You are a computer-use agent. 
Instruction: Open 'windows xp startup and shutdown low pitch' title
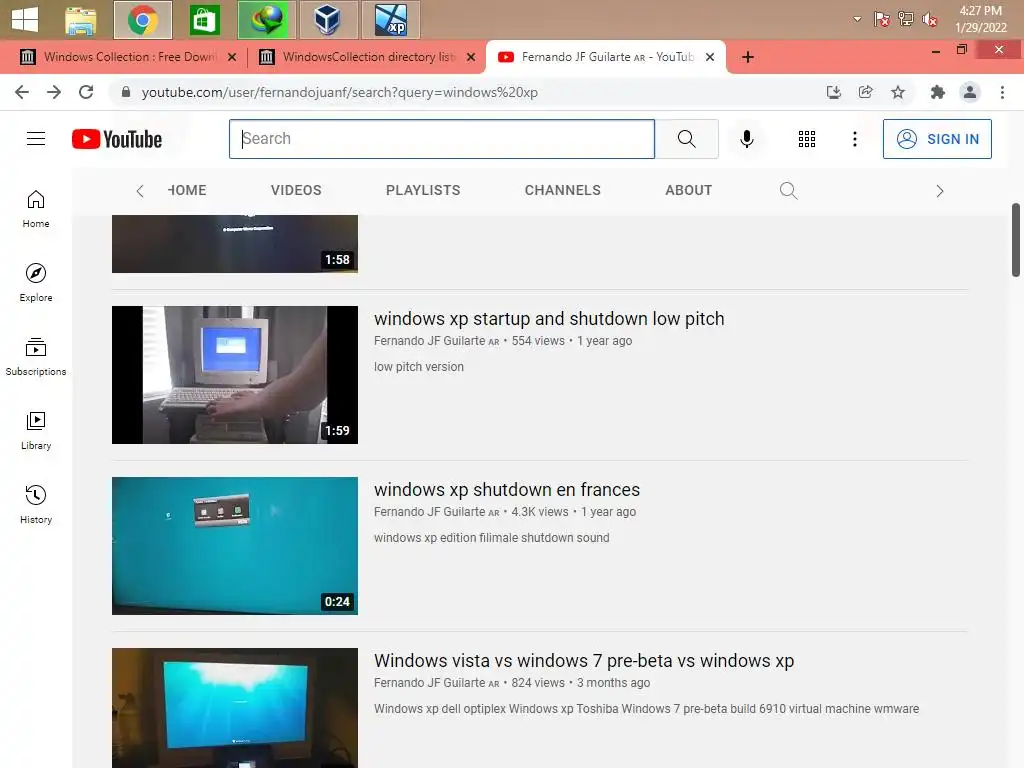549,319
